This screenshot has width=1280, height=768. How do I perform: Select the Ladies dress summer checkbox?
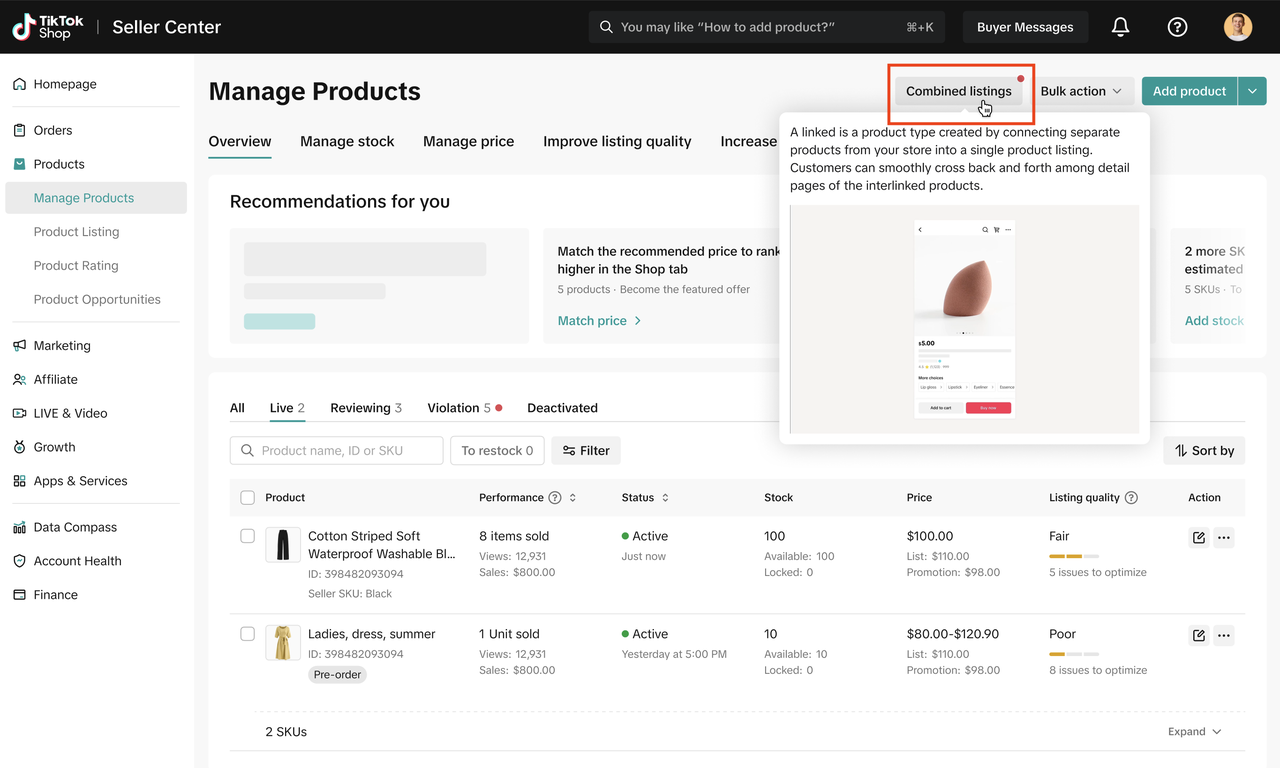point(248,634)
